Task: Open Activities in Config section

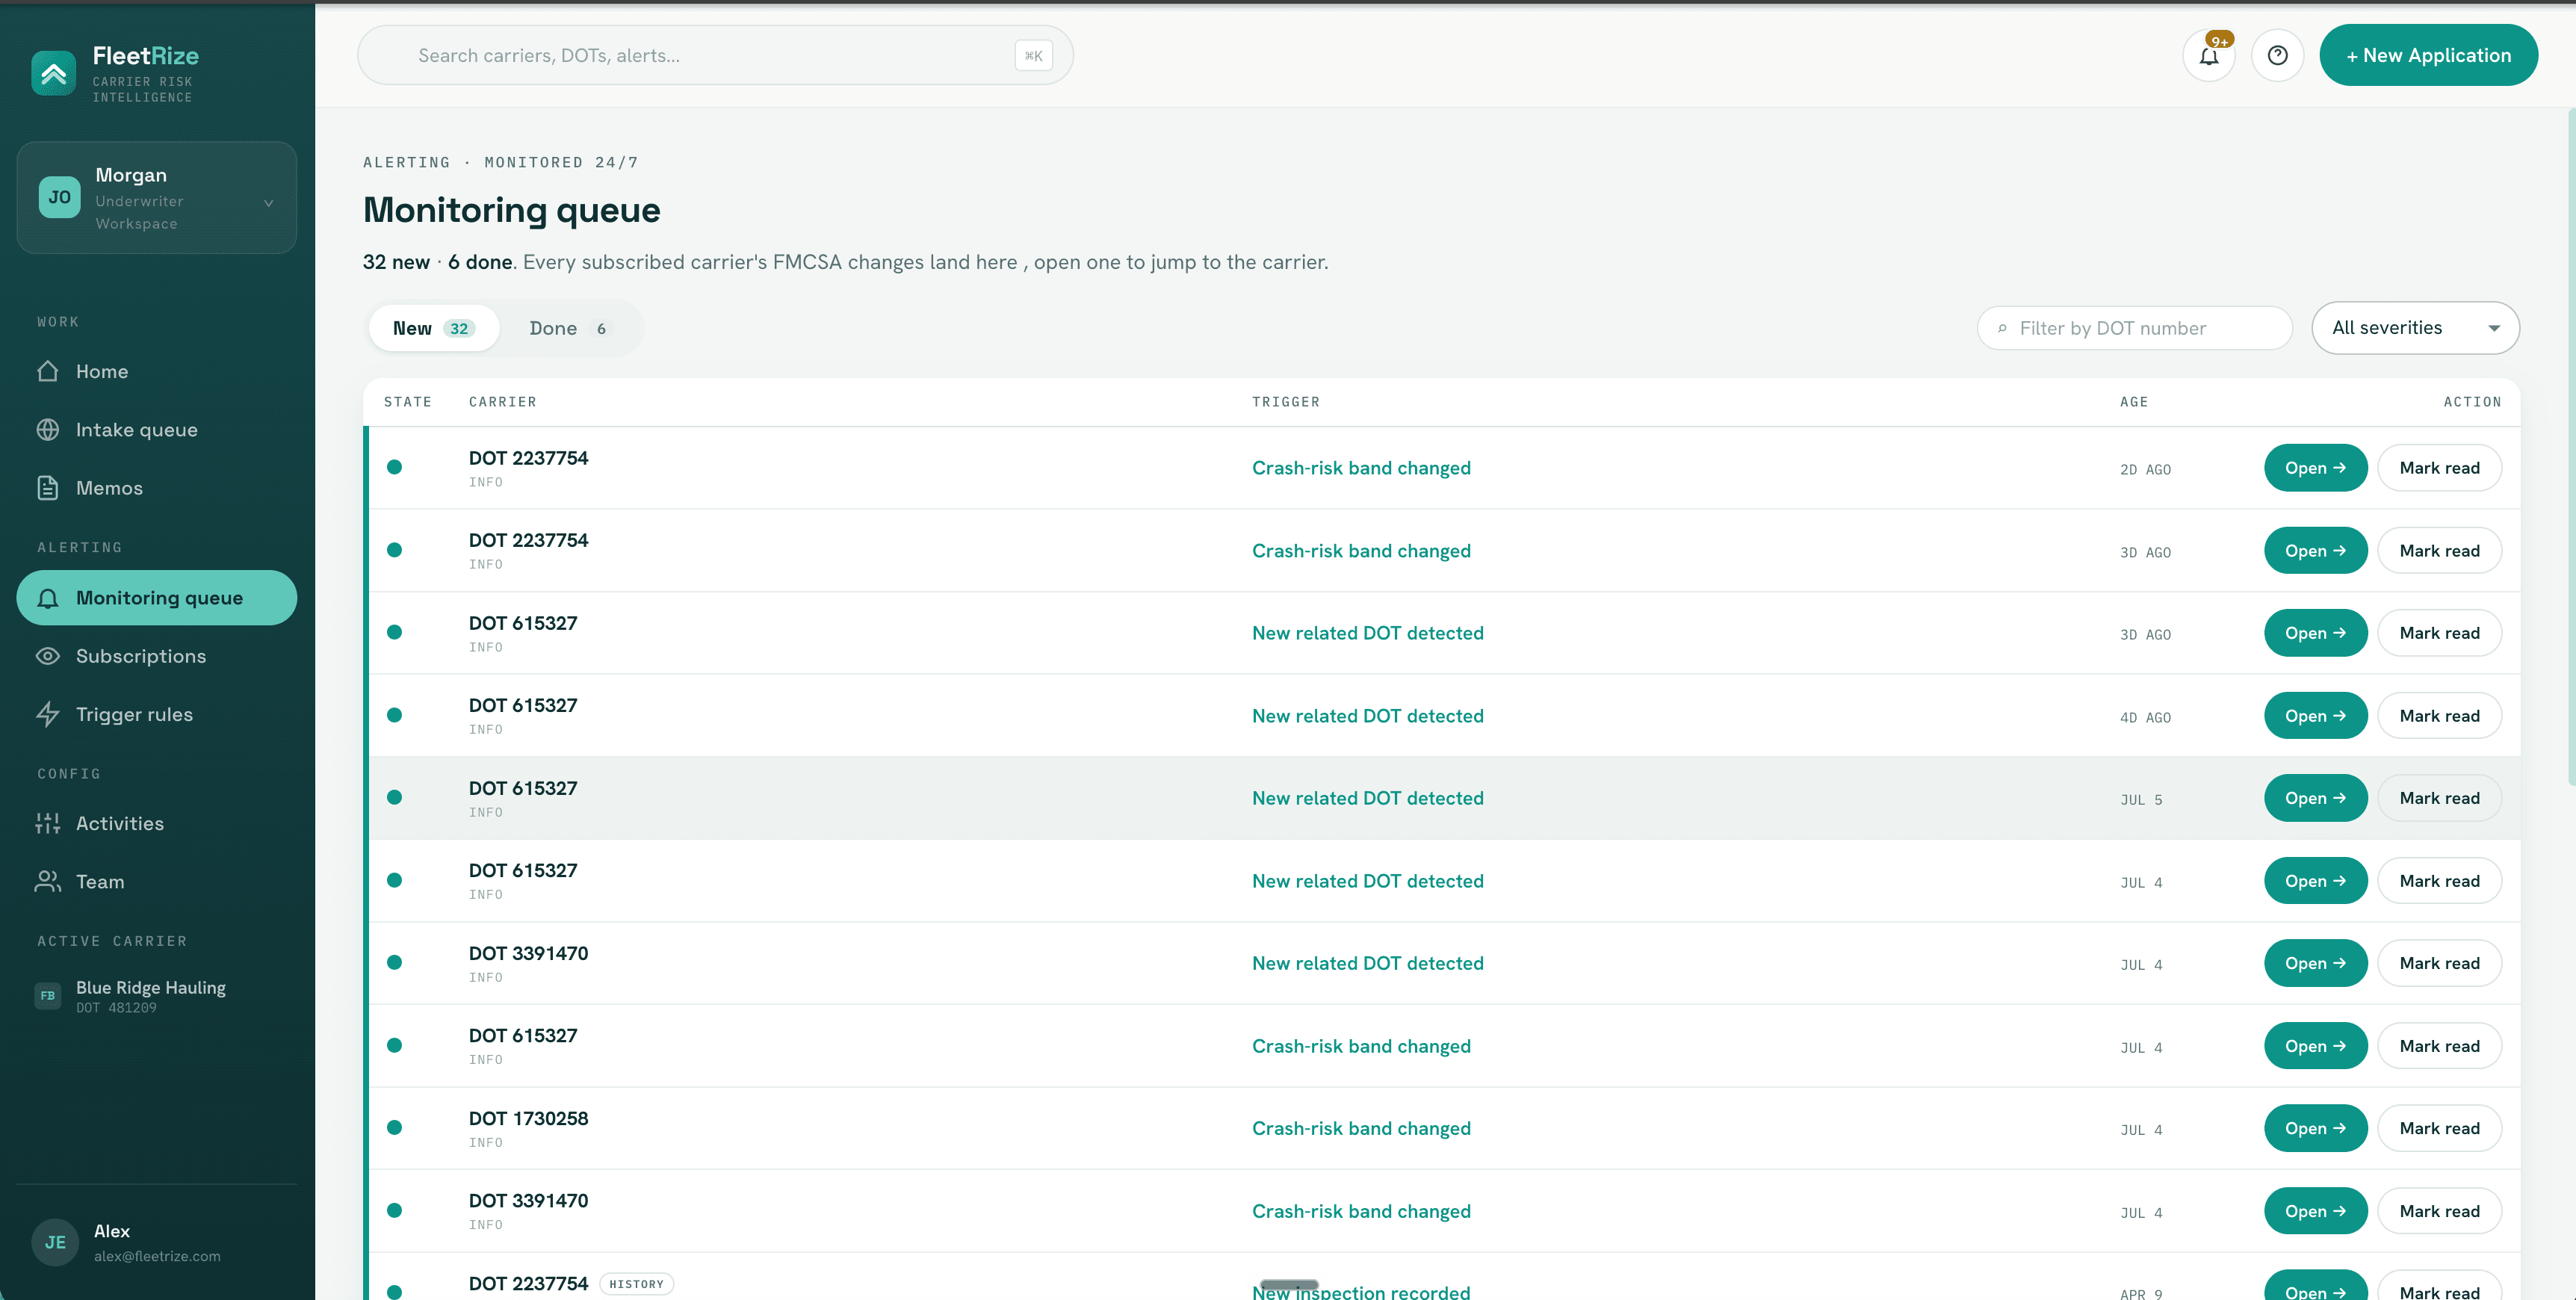Action: pyautogui.click(x=156, y=823)
